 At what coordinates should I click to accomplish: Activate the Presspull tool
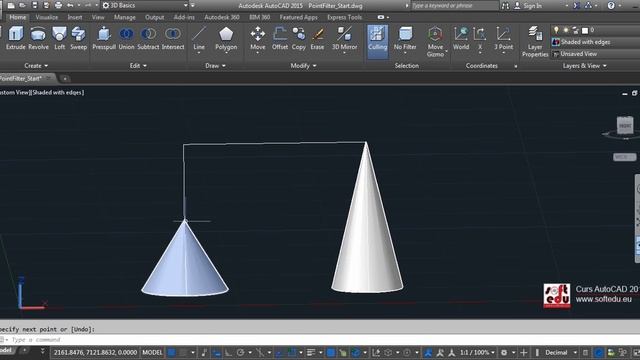tap(104, 39)
